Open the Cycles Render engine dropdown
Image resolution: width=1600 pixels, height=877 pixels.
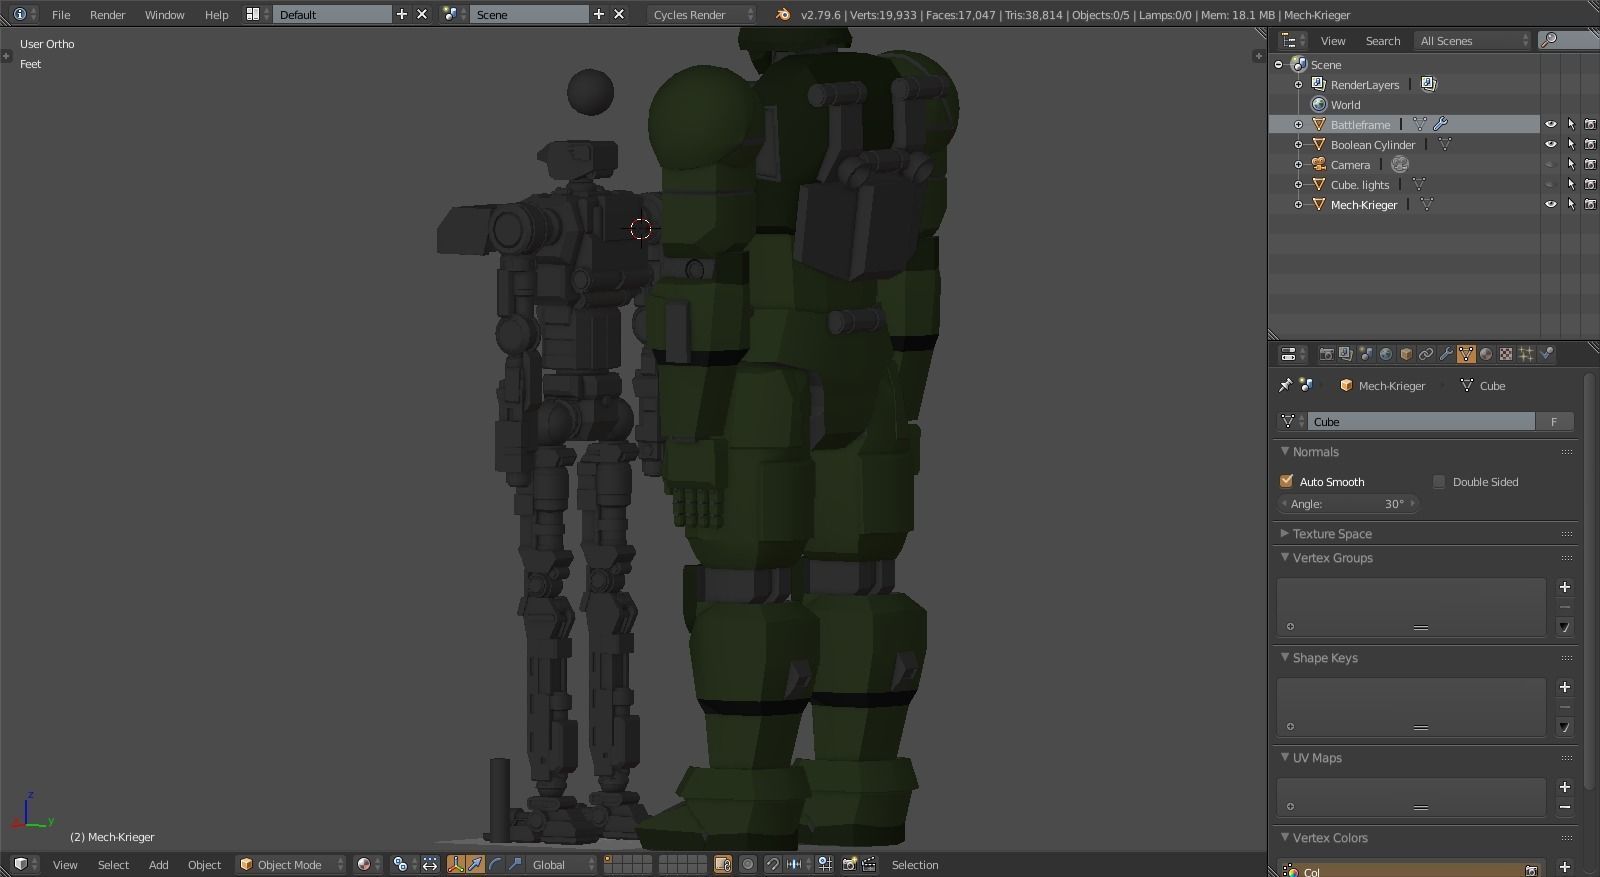[702, 14]
